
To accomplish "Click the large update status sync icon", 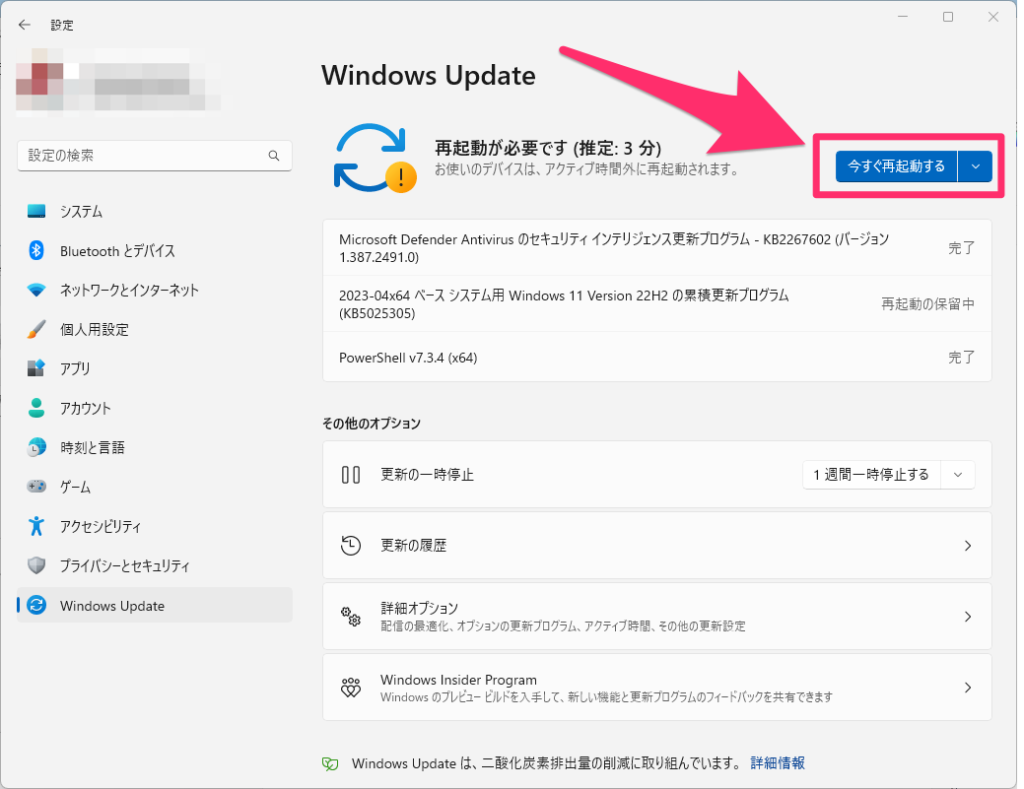I will (x=374, y=158).
